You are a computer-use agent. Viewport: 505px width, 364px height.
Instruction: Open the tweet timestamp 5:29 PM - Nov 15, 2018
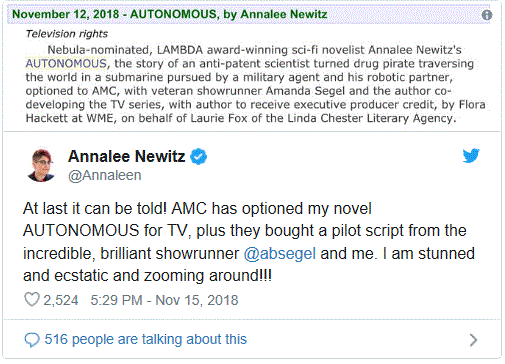(x=164, y=300)
